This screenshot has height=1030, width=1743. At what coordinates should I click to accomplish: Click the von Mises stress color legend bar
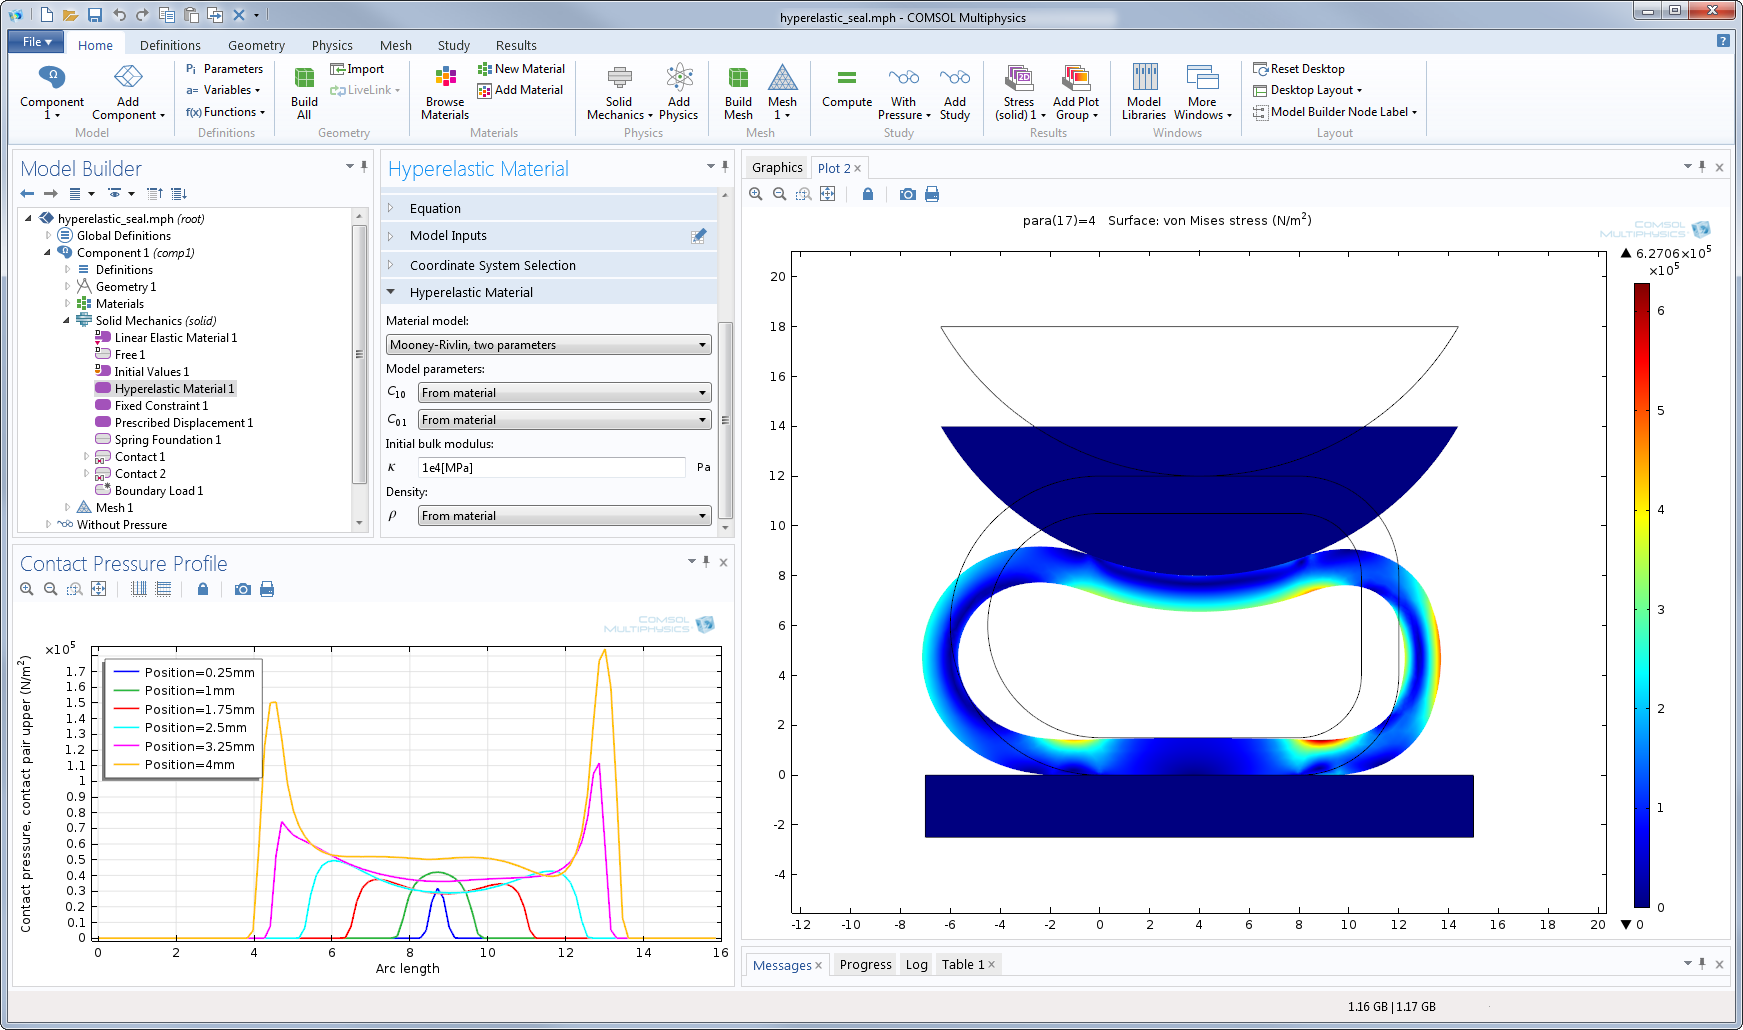click(1641, 595)
